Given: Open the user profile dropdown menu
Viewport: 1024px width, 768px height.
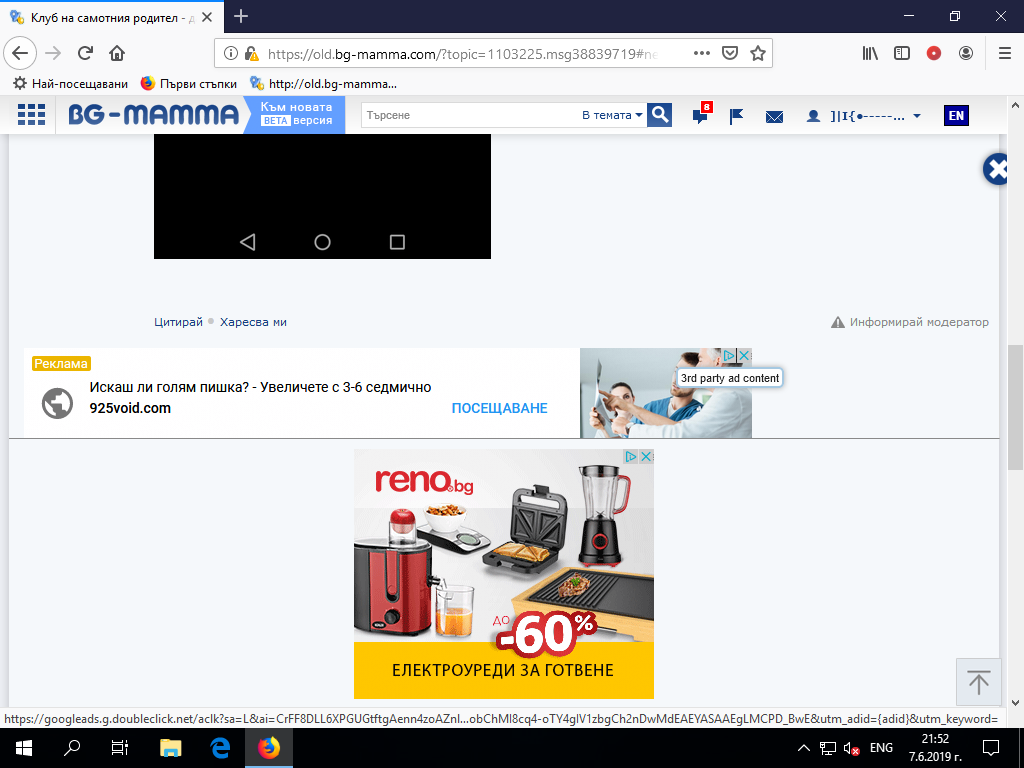Looking at the screenshot, I should click(865, 116).
